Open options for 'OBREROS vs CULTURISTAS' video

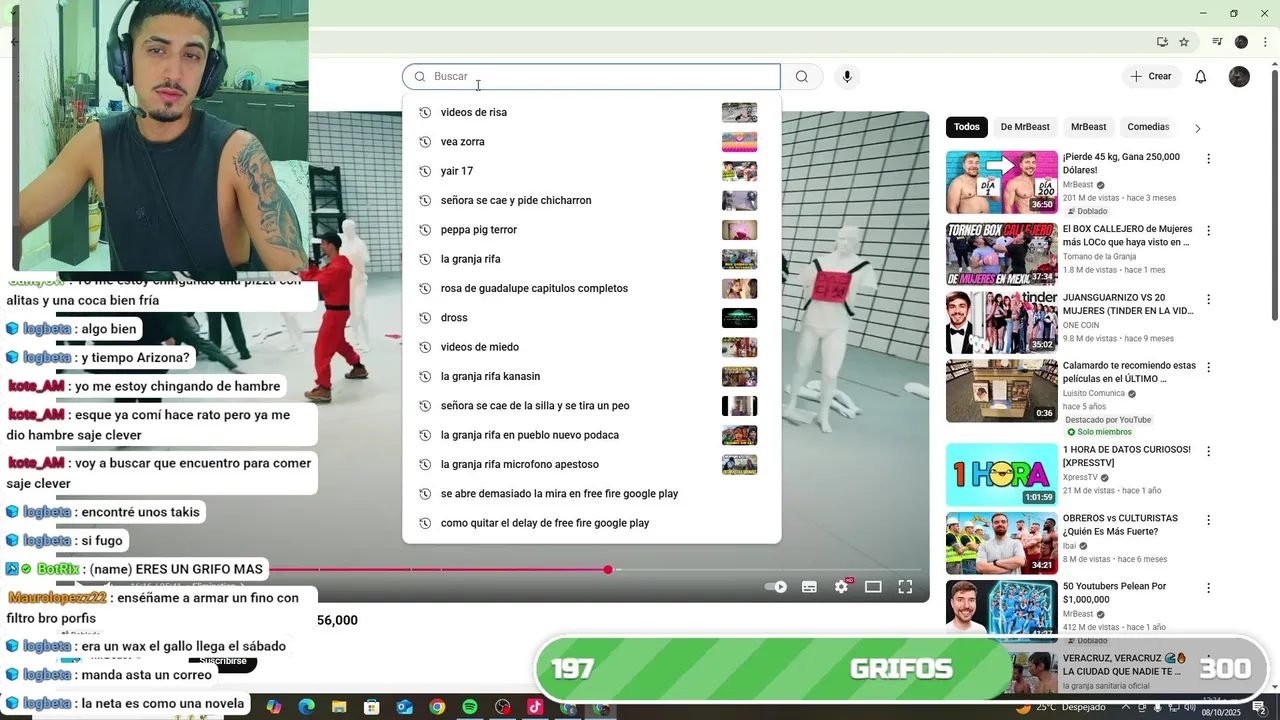point(1208,520)
